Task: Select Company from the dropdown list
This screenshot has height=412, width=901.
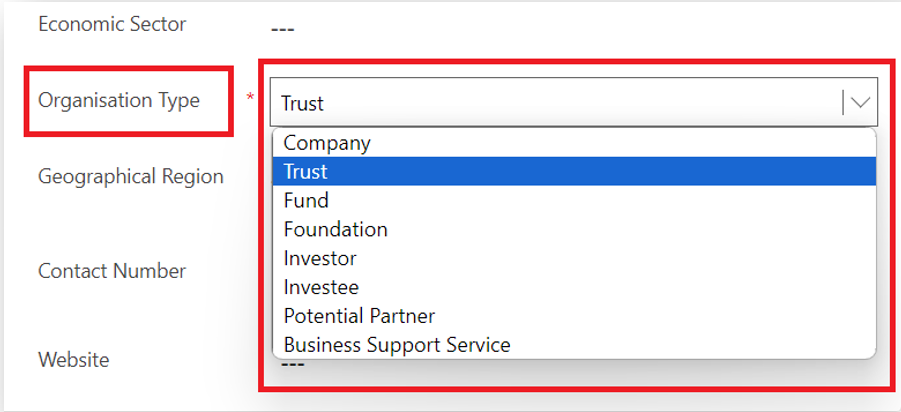Action: [327, 143]
